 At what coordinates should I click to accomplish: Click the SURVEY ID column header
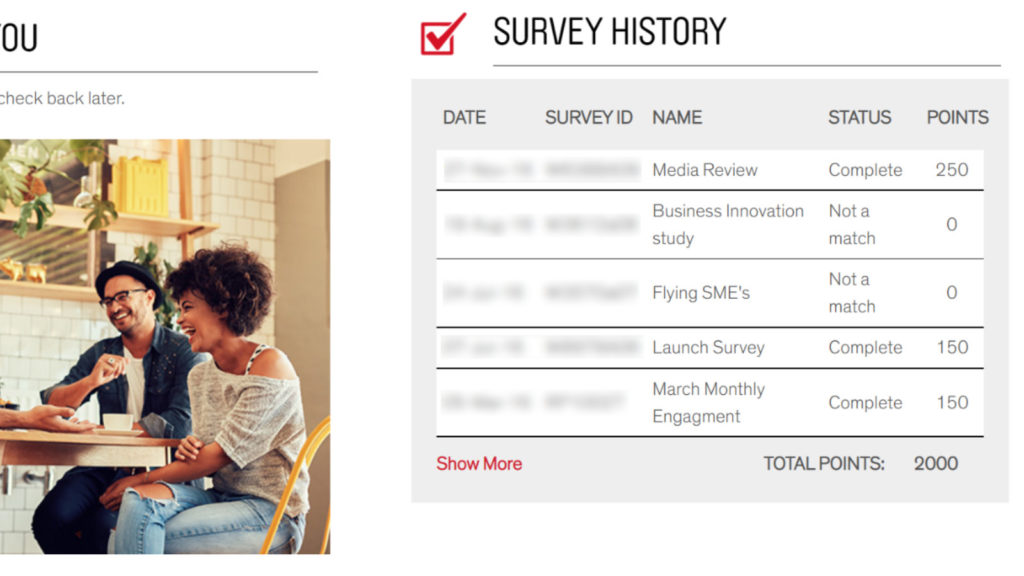(588, 118)
